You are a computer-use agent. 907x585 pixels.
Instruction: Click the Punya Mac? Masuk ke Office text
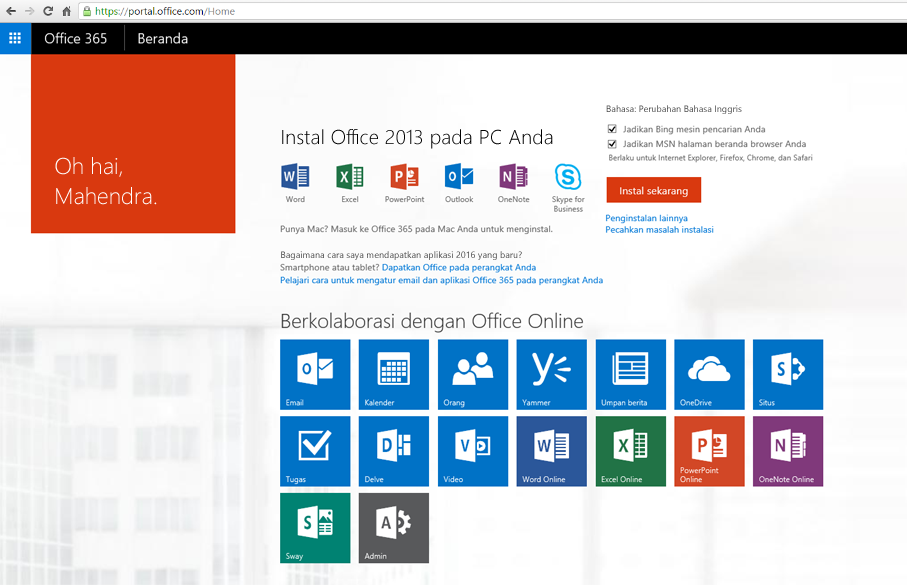[x=416, y=229]
